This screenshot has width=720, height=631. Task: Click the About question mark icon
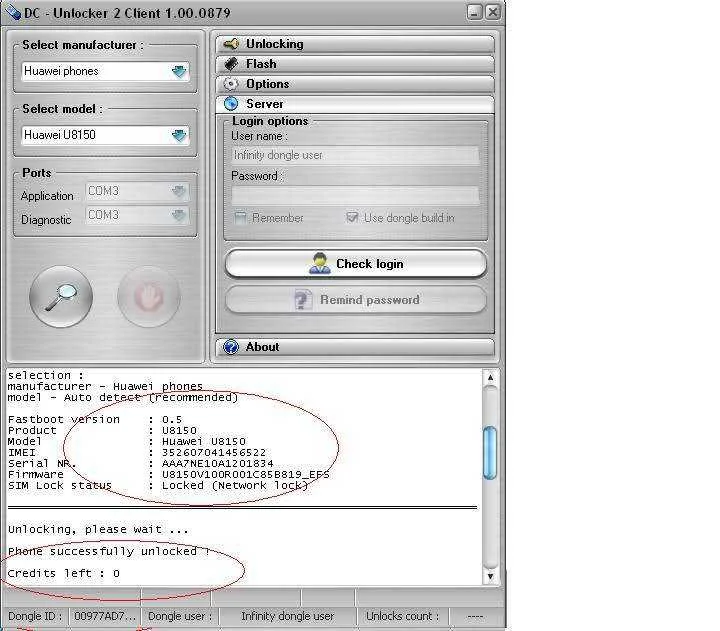[231, 347]
